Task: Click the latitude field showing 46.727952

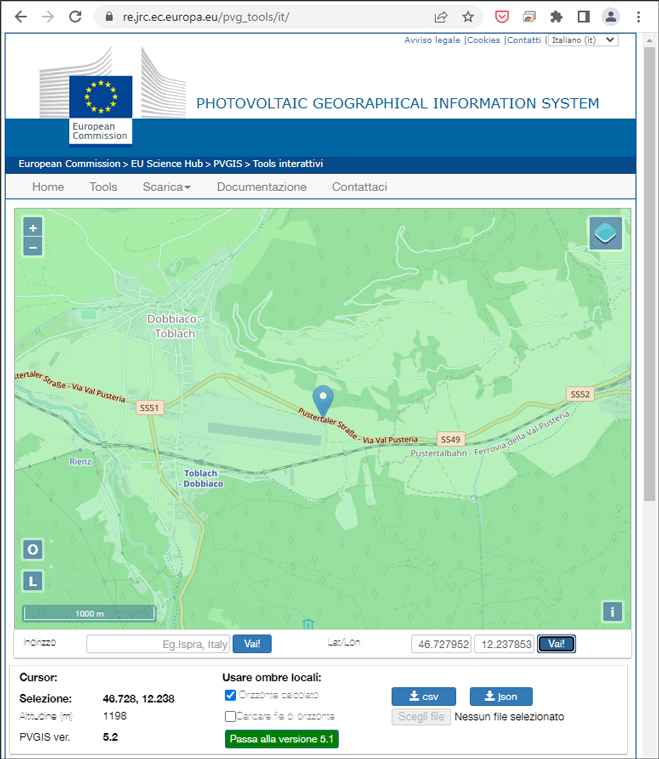Action: pyautogui.click(x=442, y=644)
